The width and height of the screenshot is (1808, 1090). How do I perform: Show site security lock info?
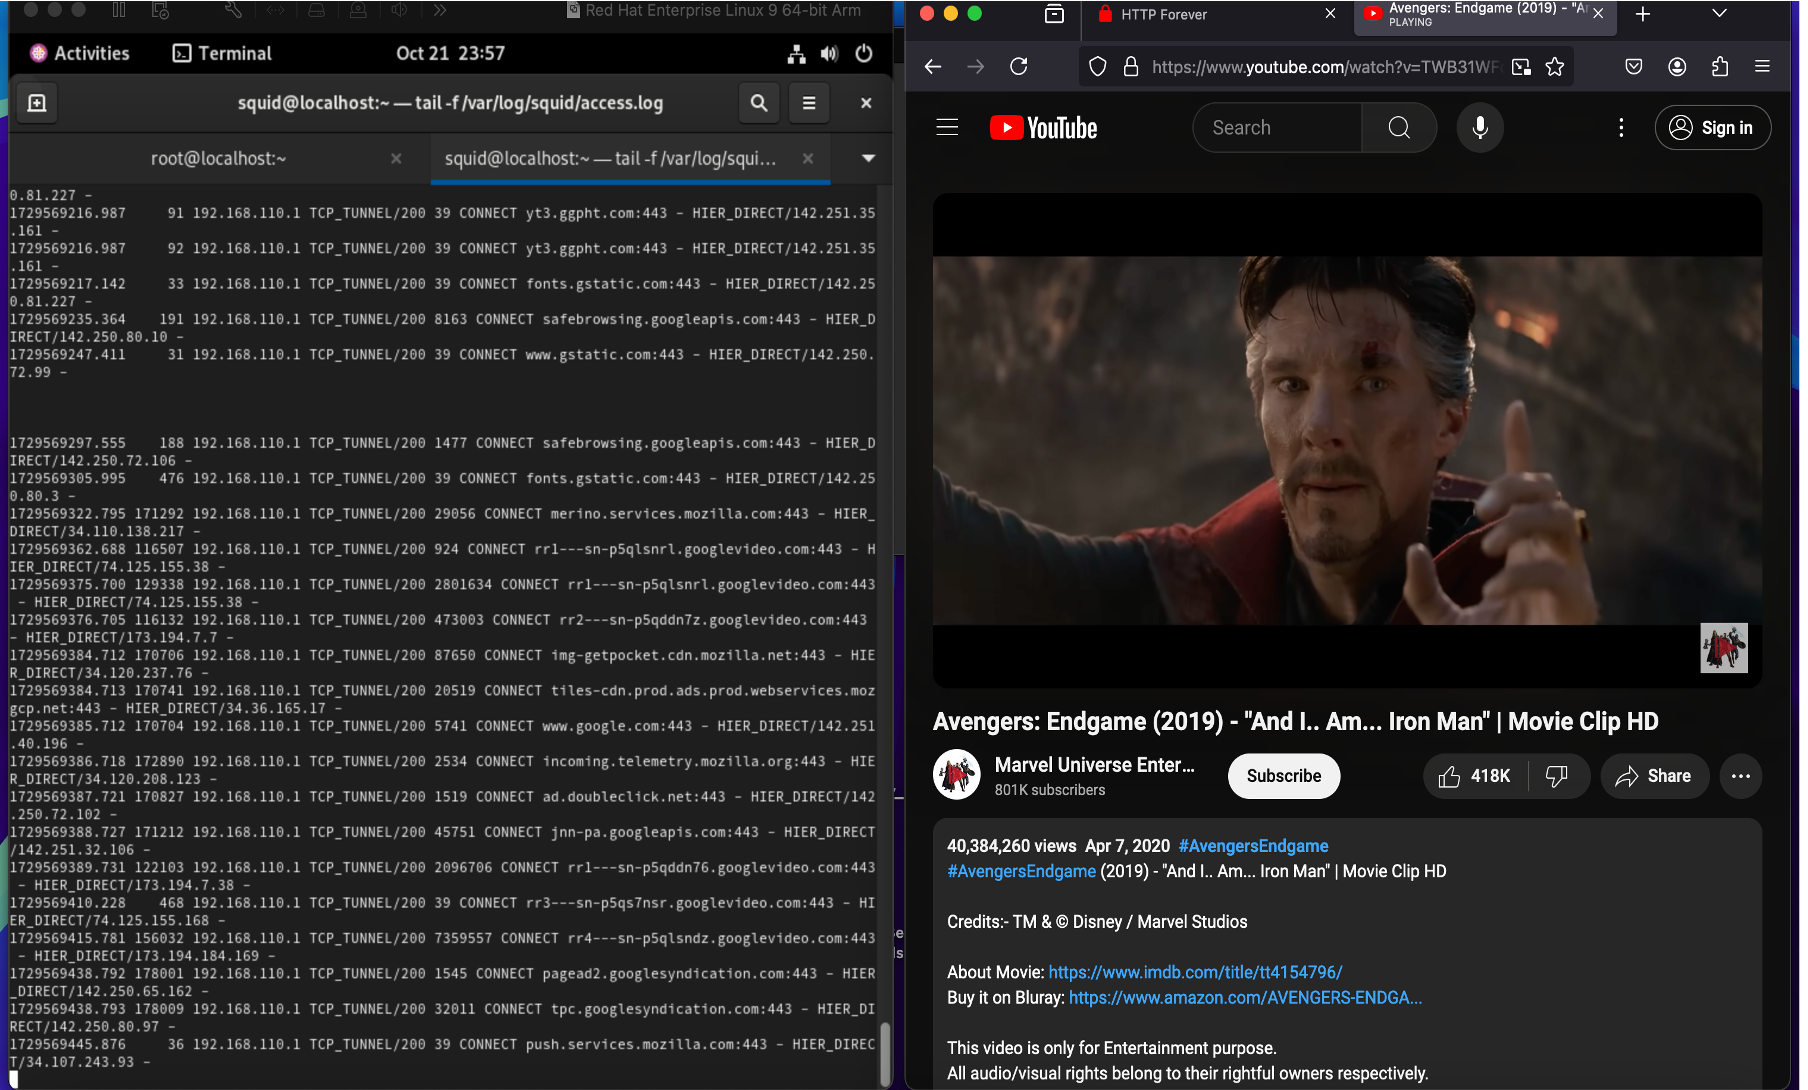[1131, 67]
